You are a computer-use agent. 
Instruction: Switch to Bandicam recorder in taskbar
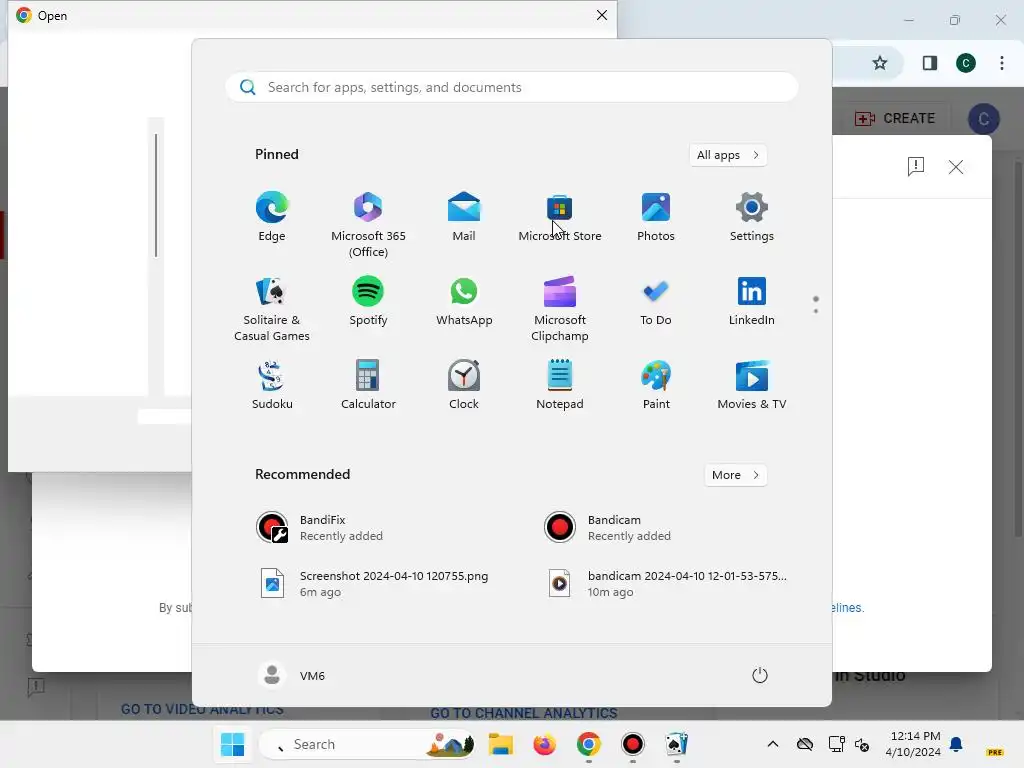tap(632, 744)
